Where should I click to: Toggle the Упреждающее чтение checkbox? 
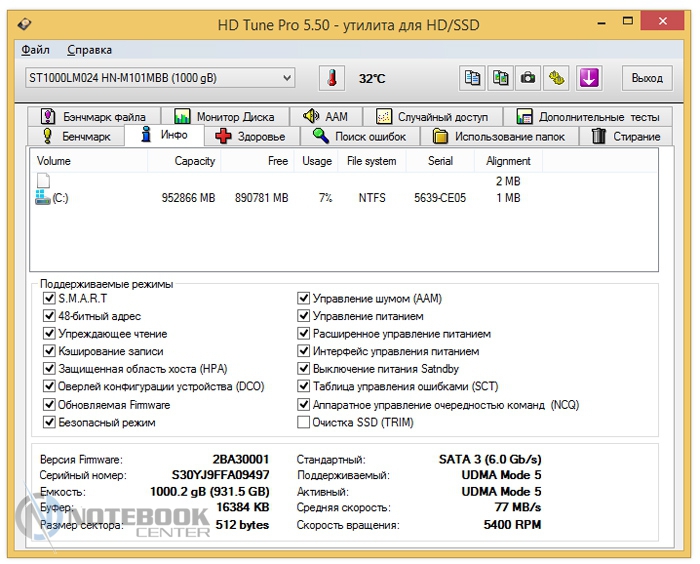click(49, 333)
